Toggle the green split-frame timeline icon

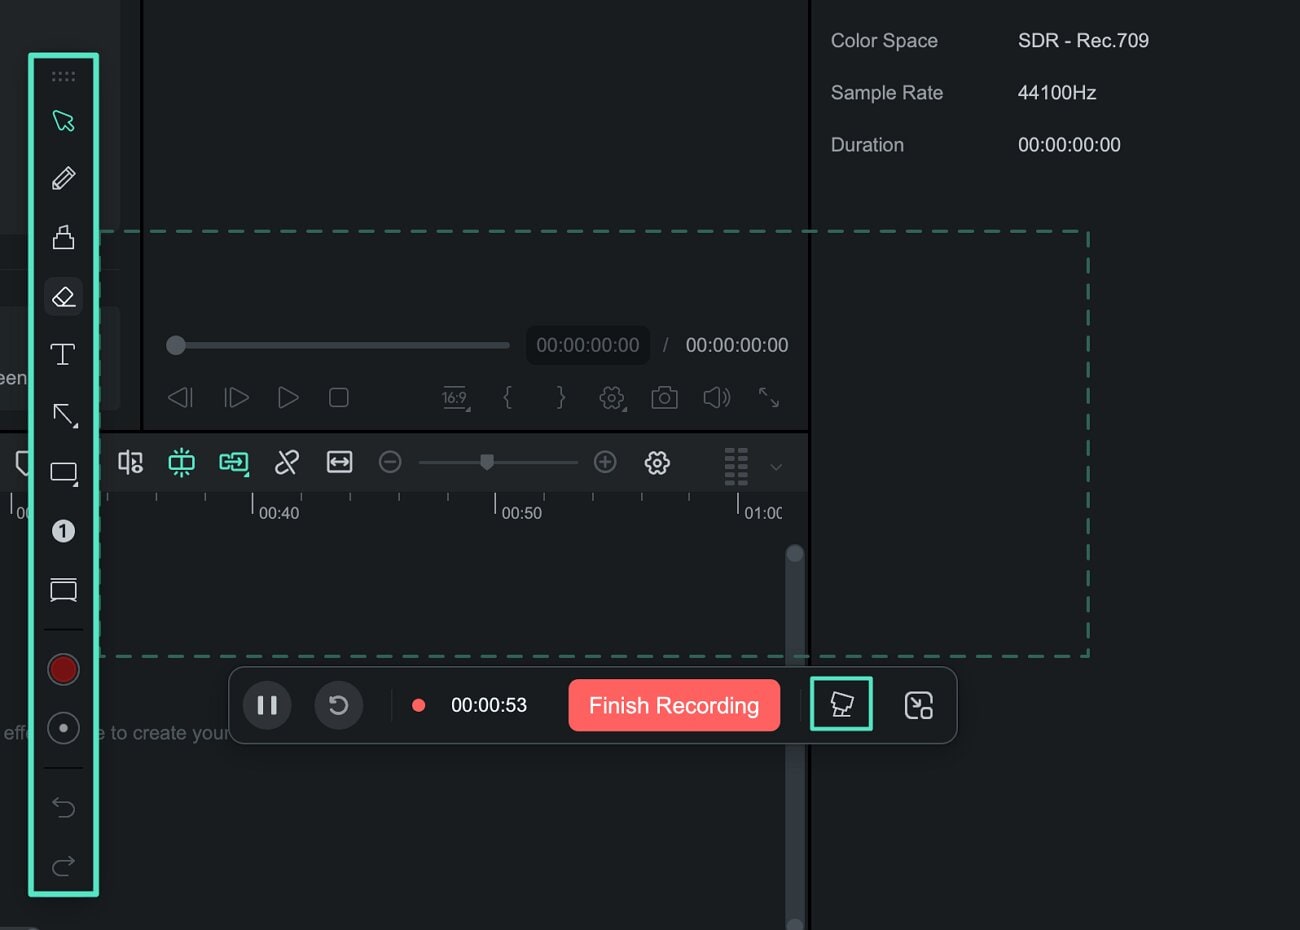click(x=181, y=462)
